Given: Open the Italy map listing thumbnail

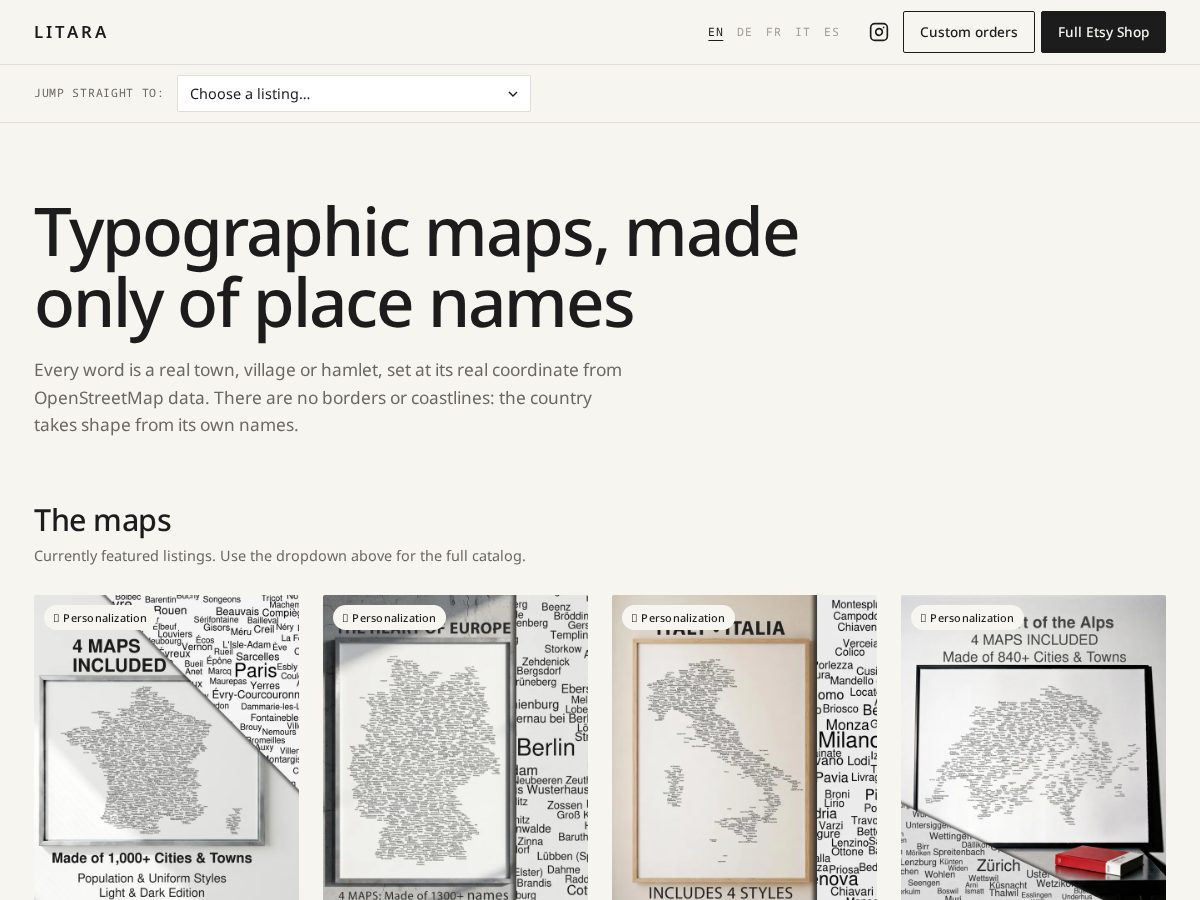Looking at the screenshot, I should pyautogui.click(x=744, y=748).
